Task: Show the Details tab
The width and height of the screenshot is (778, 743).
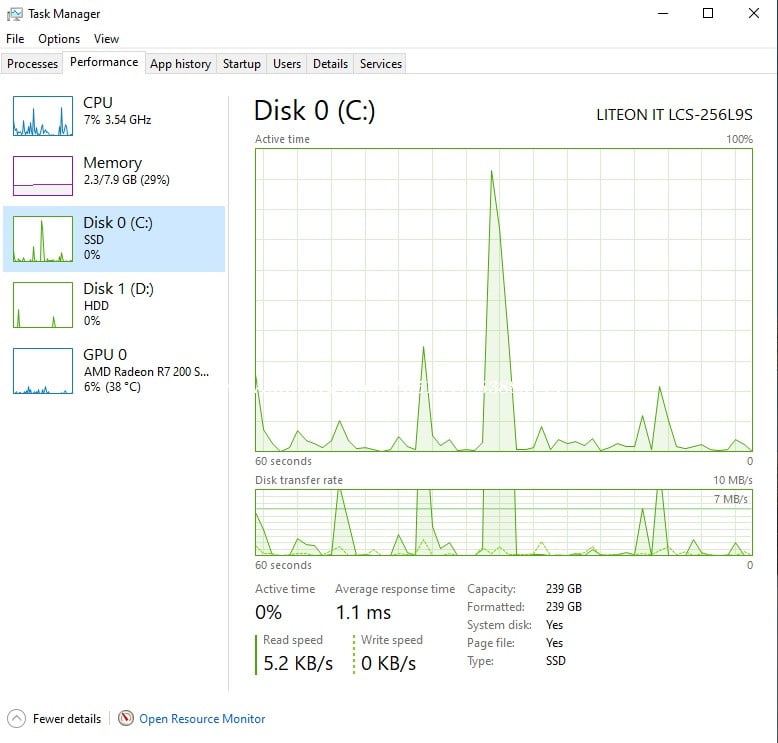Action: coord(330,64)
